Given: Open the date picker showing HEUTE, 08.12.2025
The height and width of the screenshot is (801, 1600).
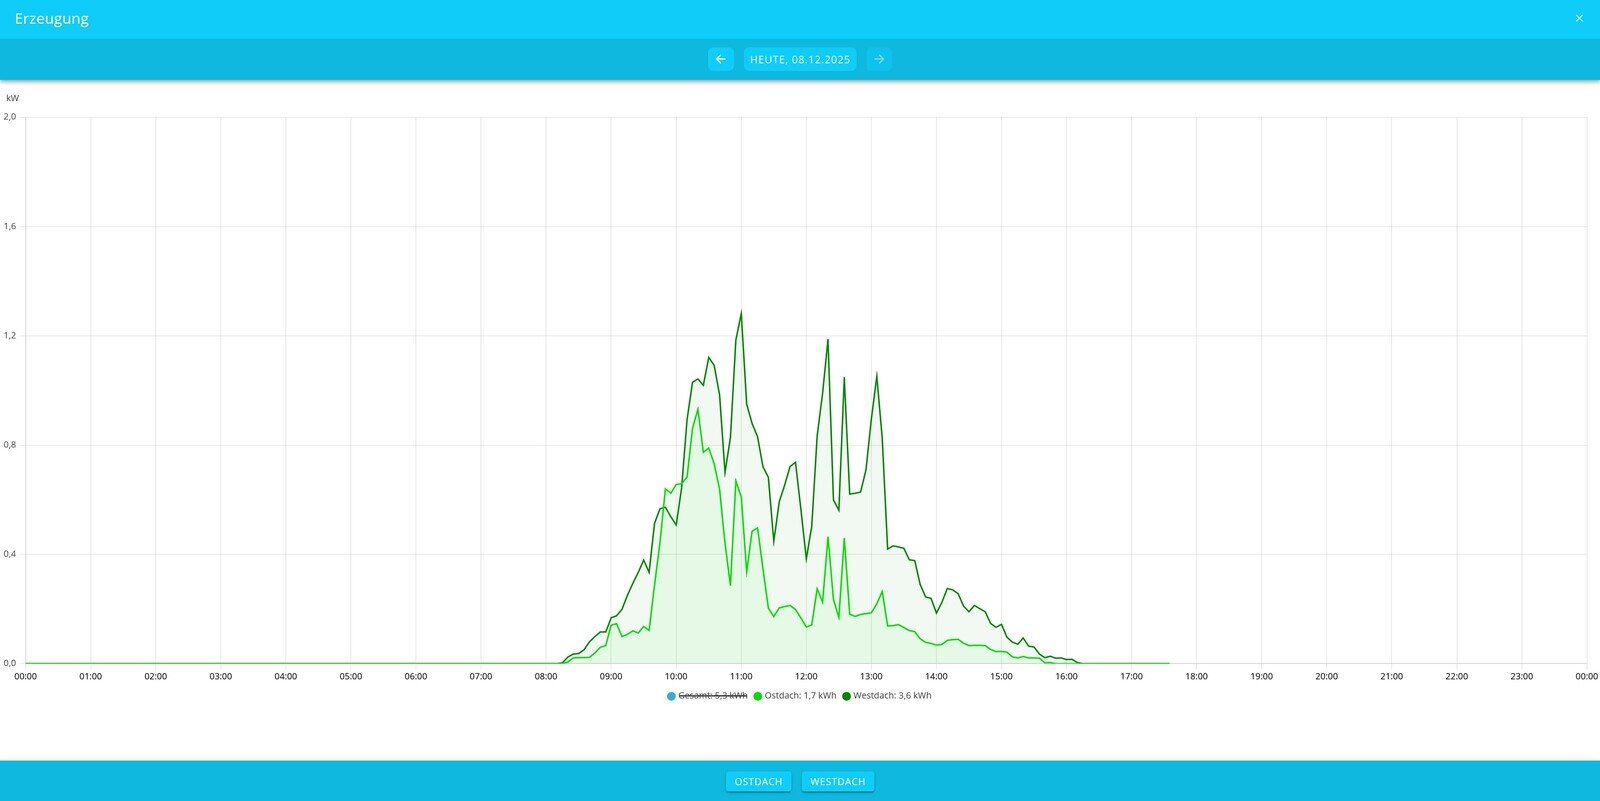Looking at the screenshot, I should pos(799,59).
